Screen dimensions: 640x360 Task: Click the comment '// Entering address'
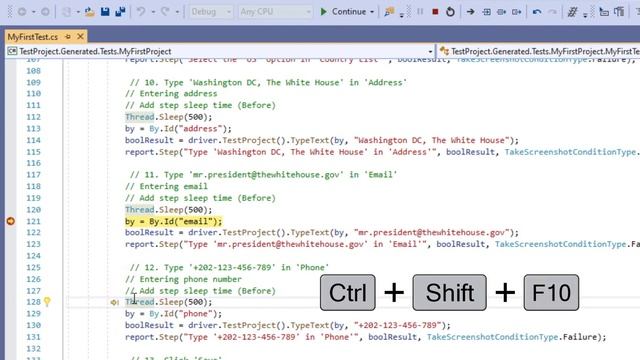[171, 93]
